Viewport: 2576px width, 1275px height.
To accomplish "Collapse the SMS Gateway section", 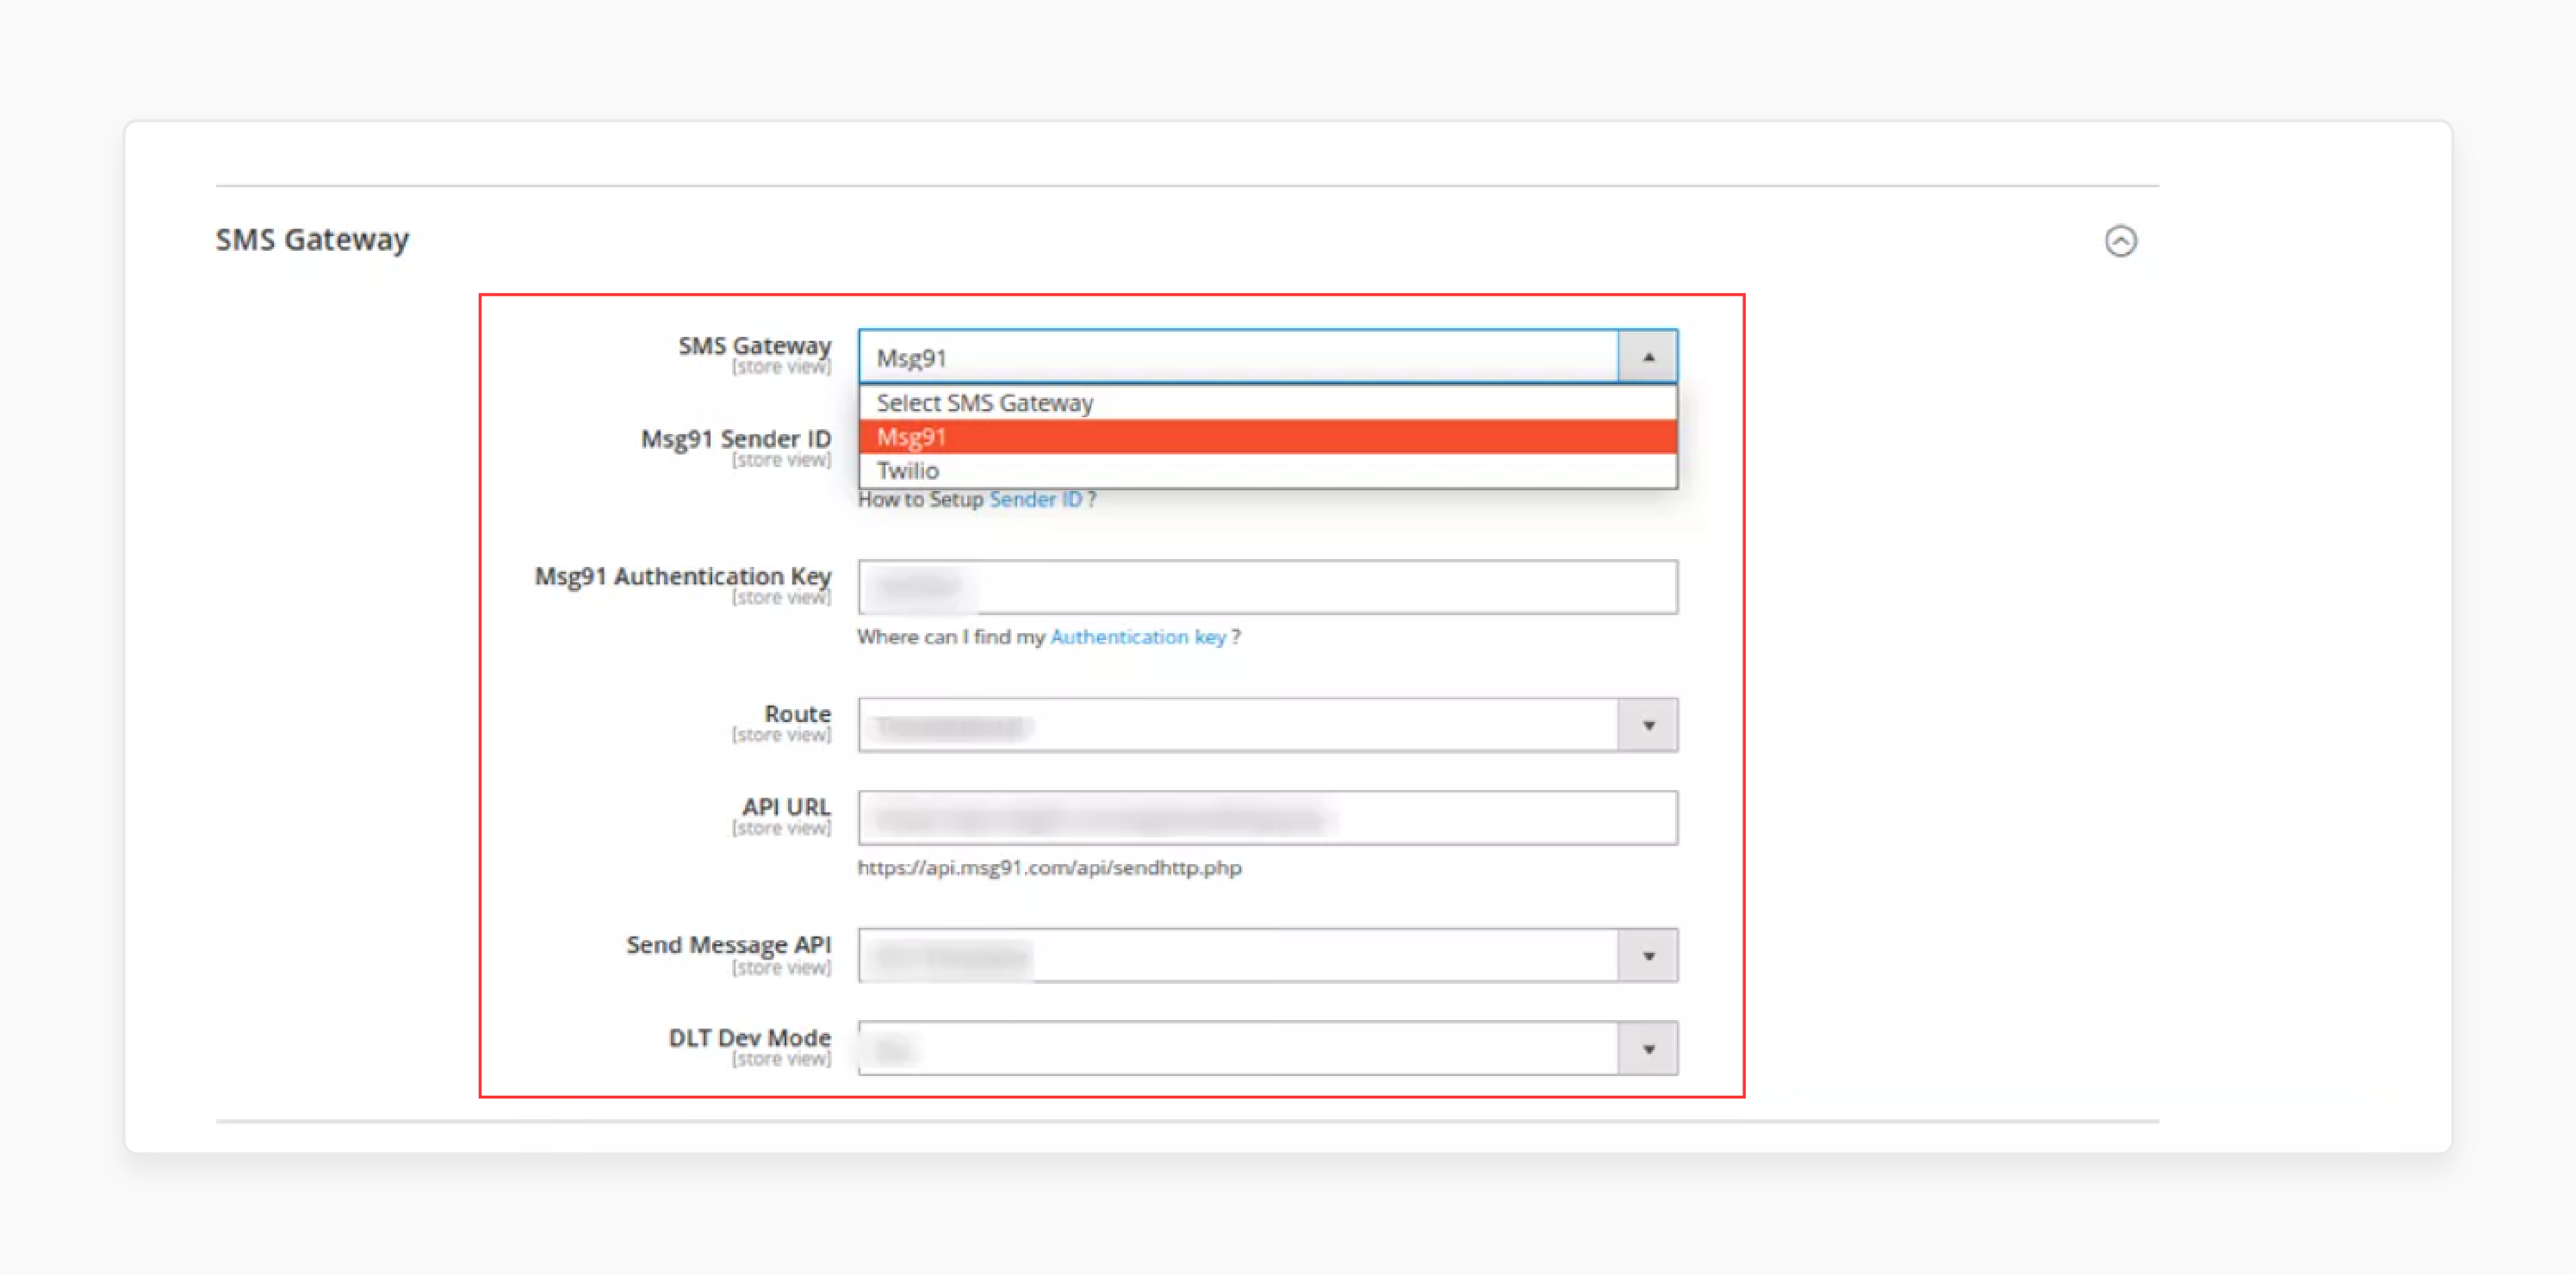I will [x=2120, y=241].
